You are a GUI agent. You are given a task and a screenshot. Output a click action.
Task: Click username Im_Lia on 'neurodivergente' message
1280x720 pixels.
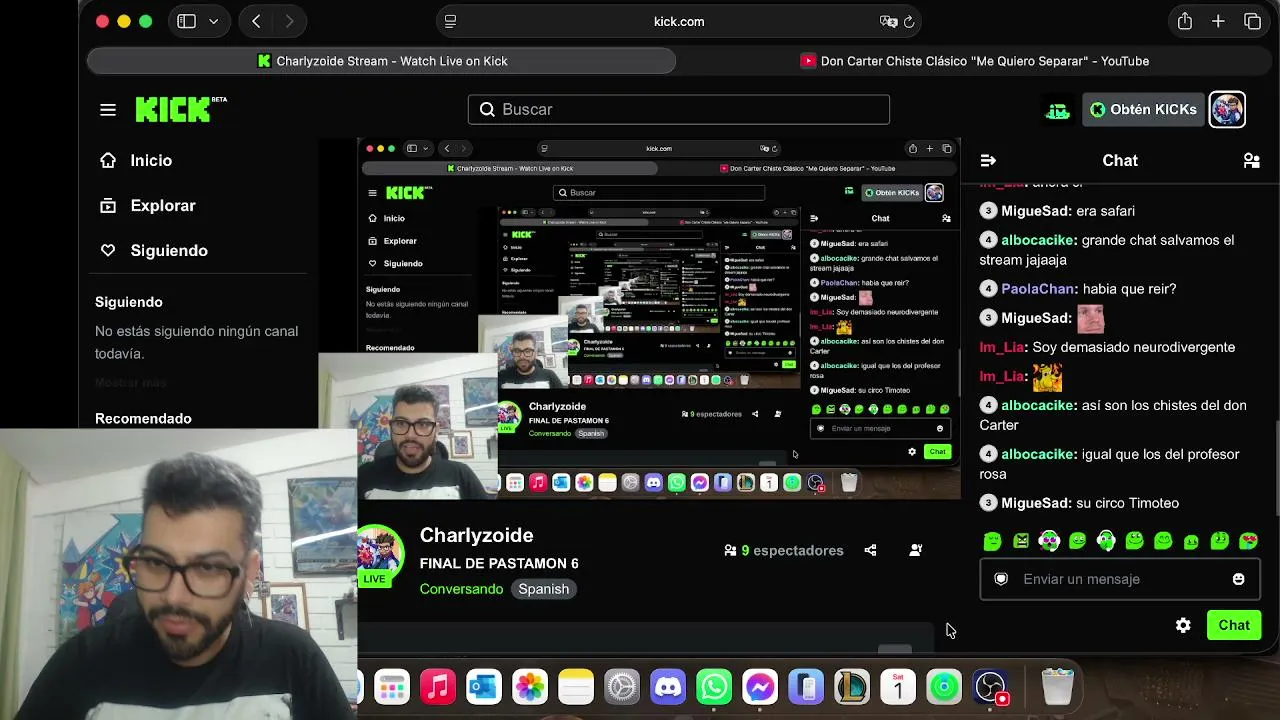pyautogui.click(x=1002, y=347)
